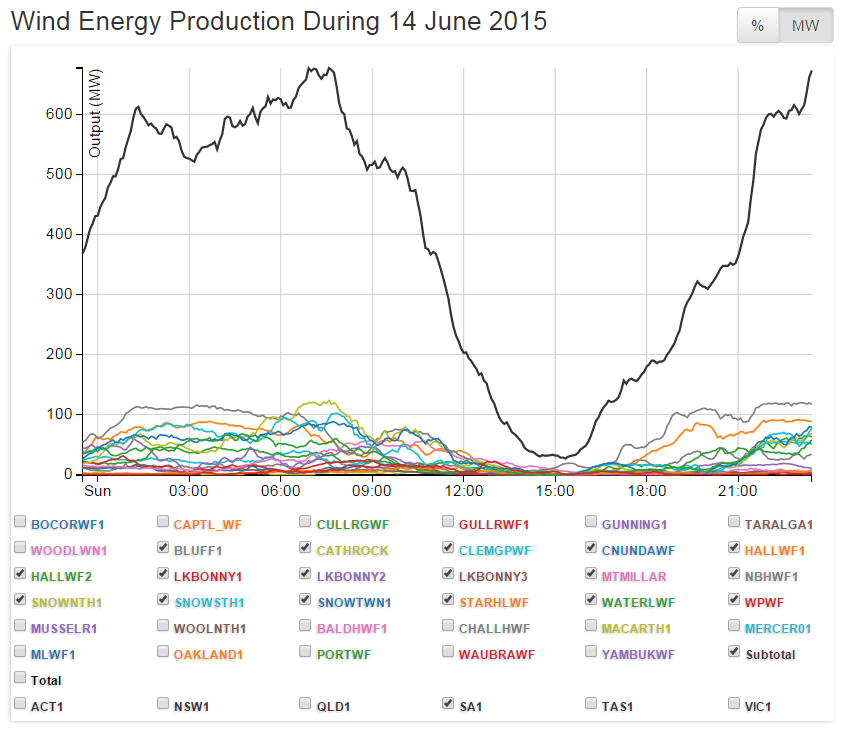Image resolution: width=844 pixels, height=730 pixels.
Task: Select the MW units button
Action: 805,26
